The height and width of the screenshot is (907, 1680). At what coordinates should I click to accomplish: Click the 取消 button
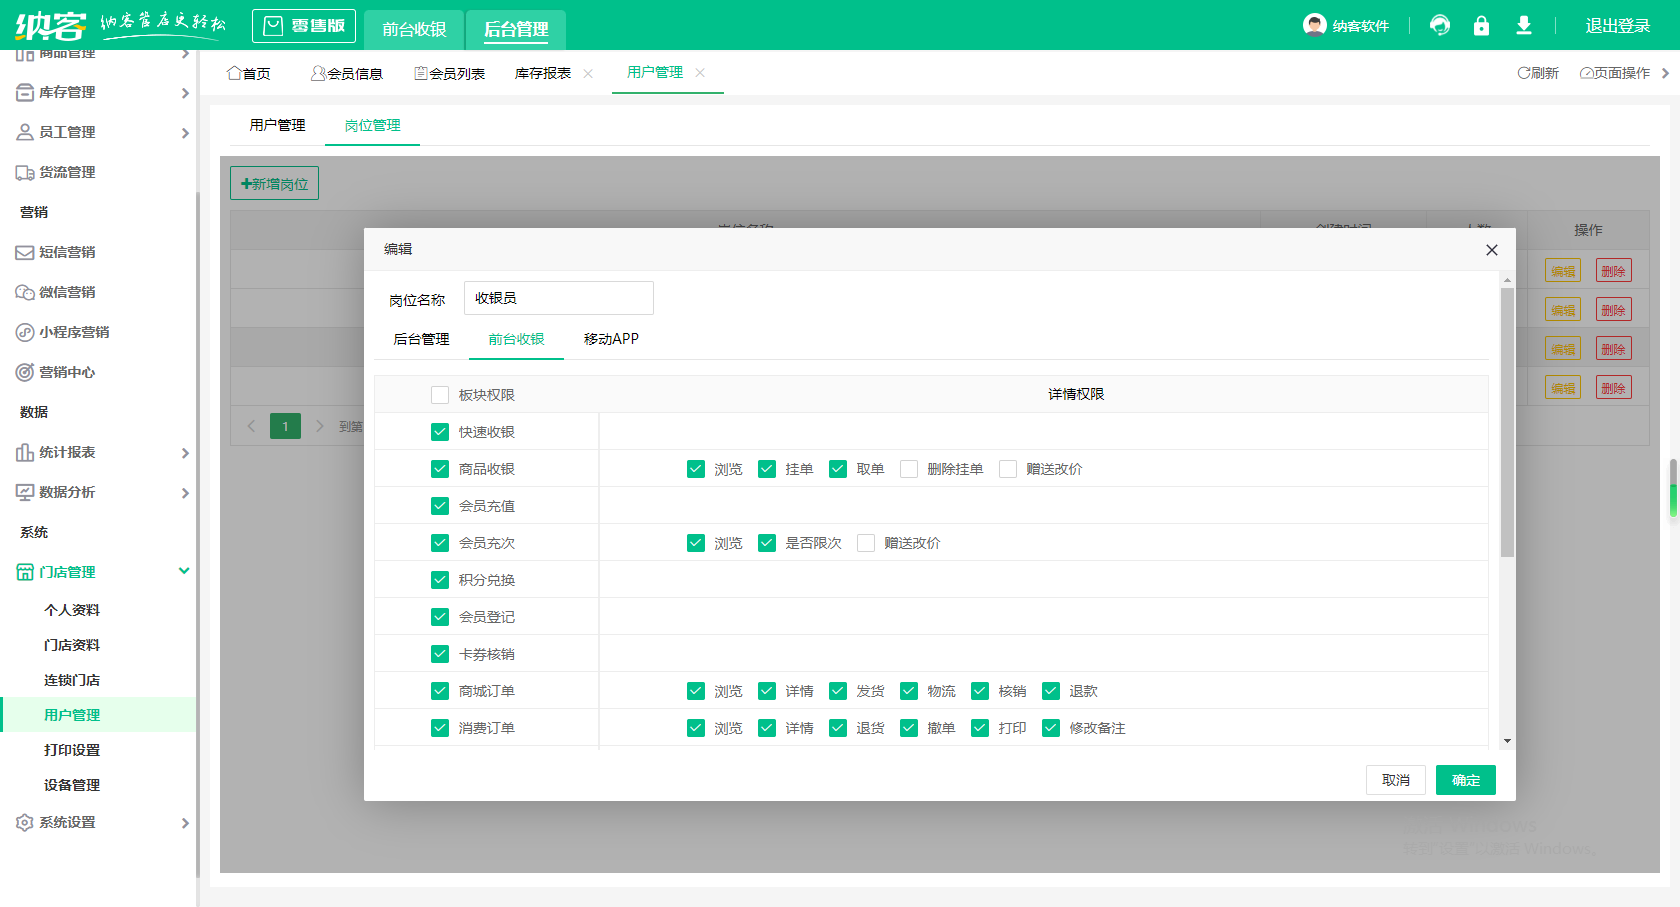[x=1395, y=780]
